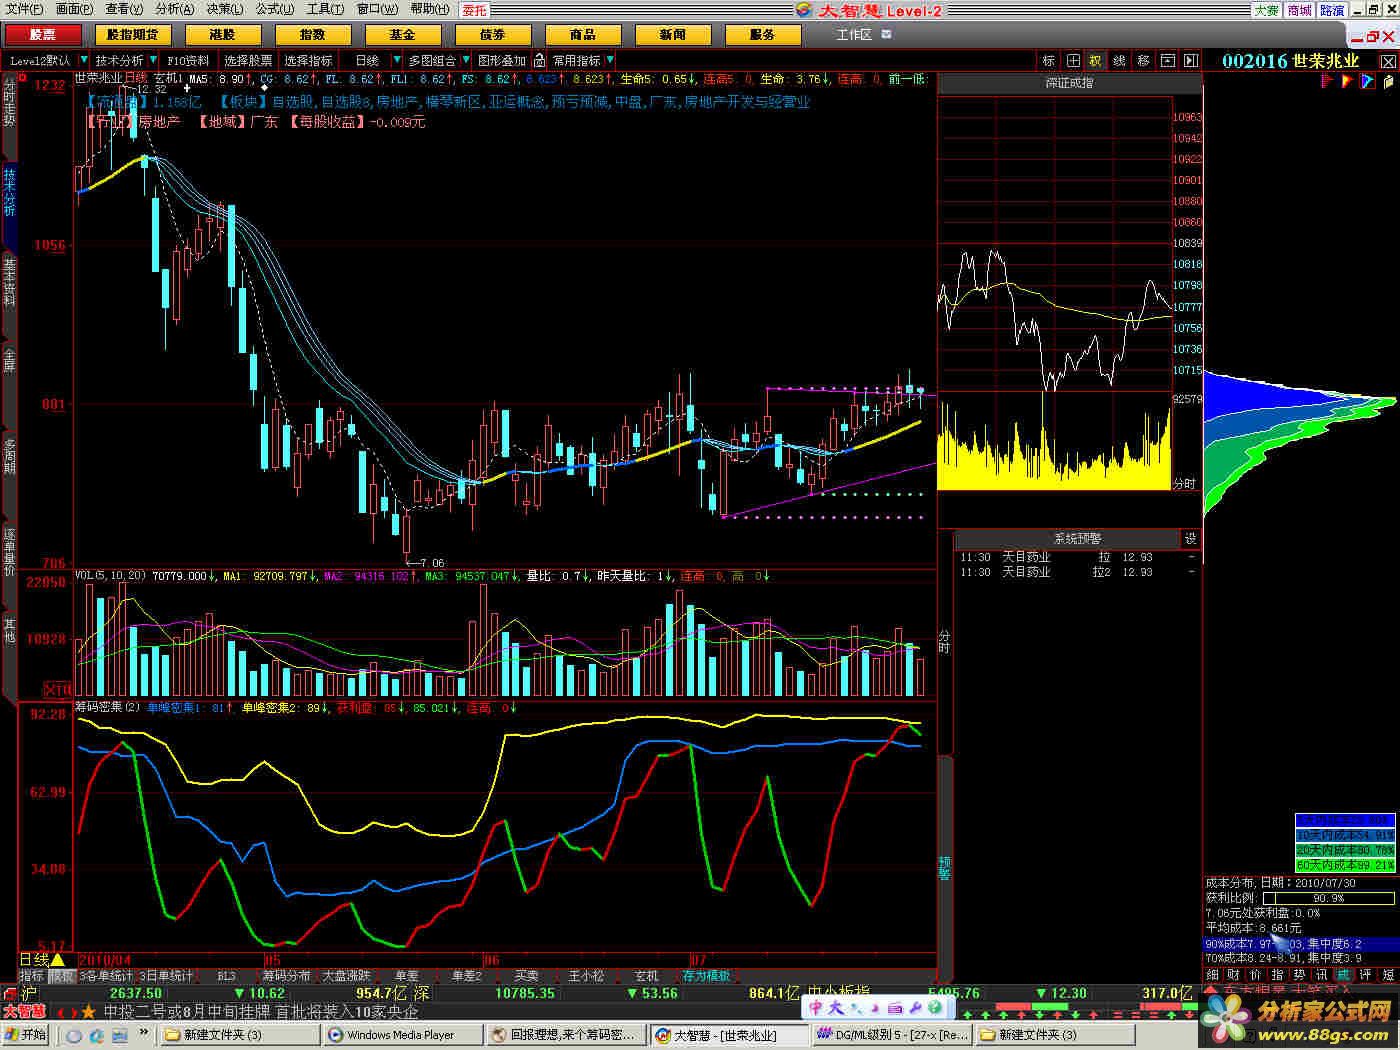Toggle the highlighted 权 icon
Image resolution: width=1400 pixels, height=1050 pixels.
(1095, 61)
